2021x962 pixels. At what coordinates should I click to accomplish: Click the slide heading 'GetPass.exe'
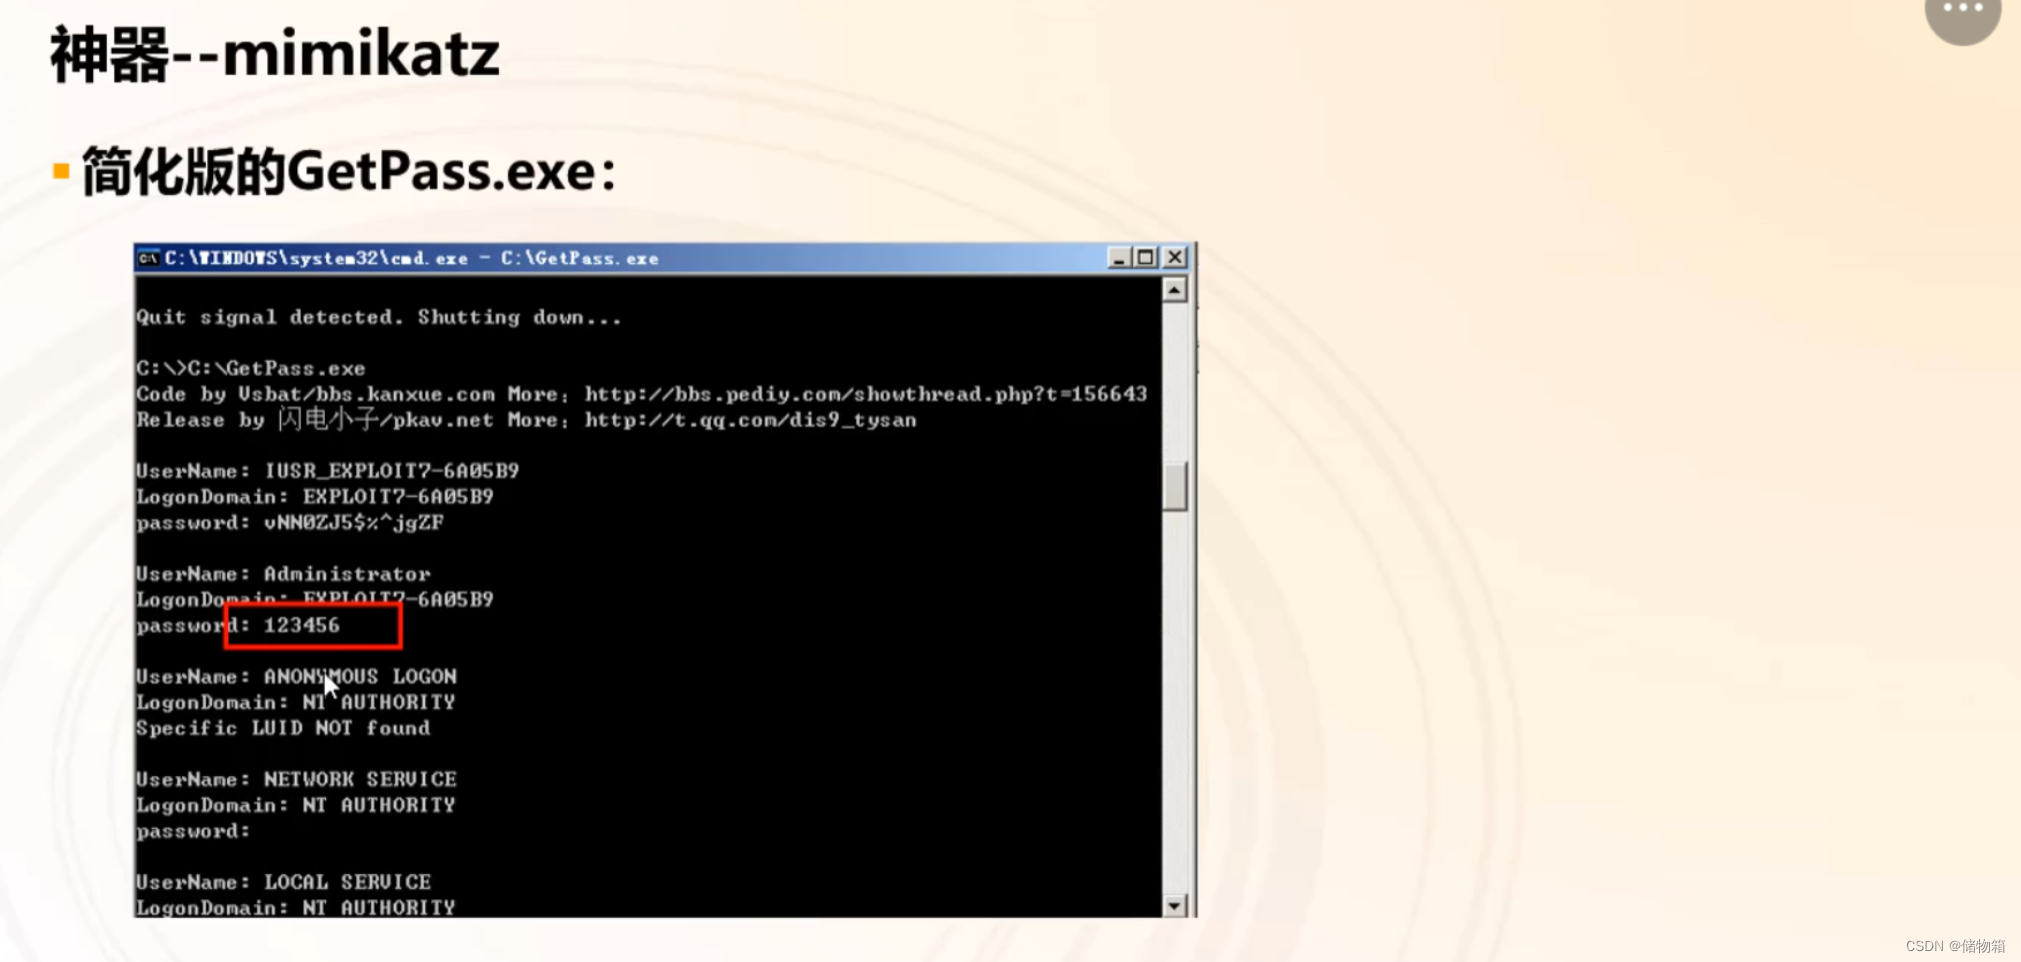pos(442,172)
